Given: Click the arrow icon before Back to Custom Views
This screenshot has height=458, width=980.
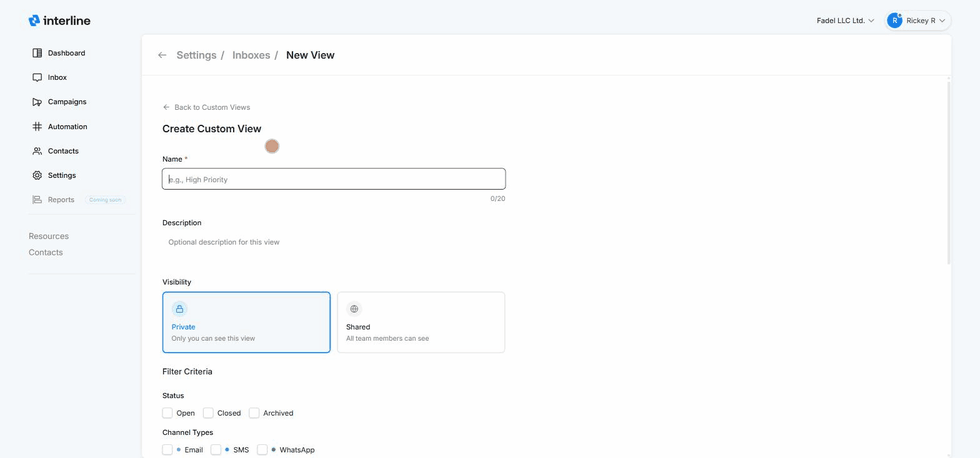Looking at the screenshot, I should coord(166,107).
